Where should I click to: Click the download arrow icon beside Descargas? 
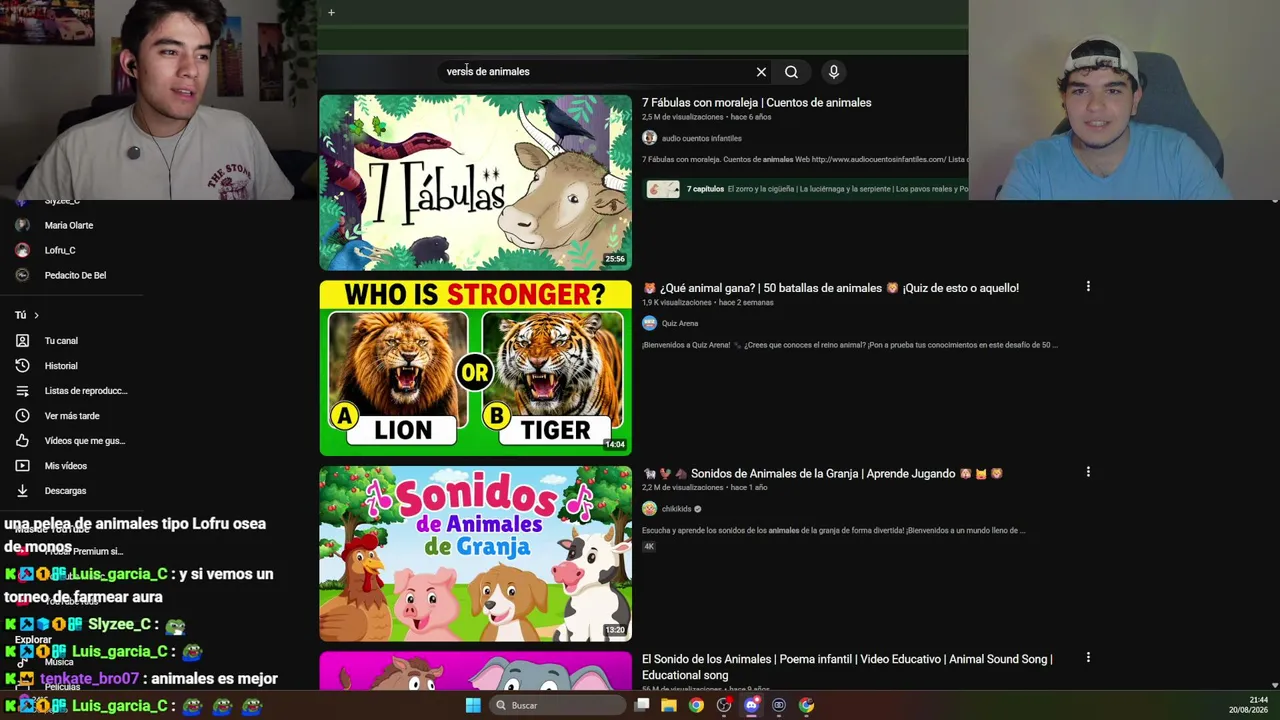(22, 491)
